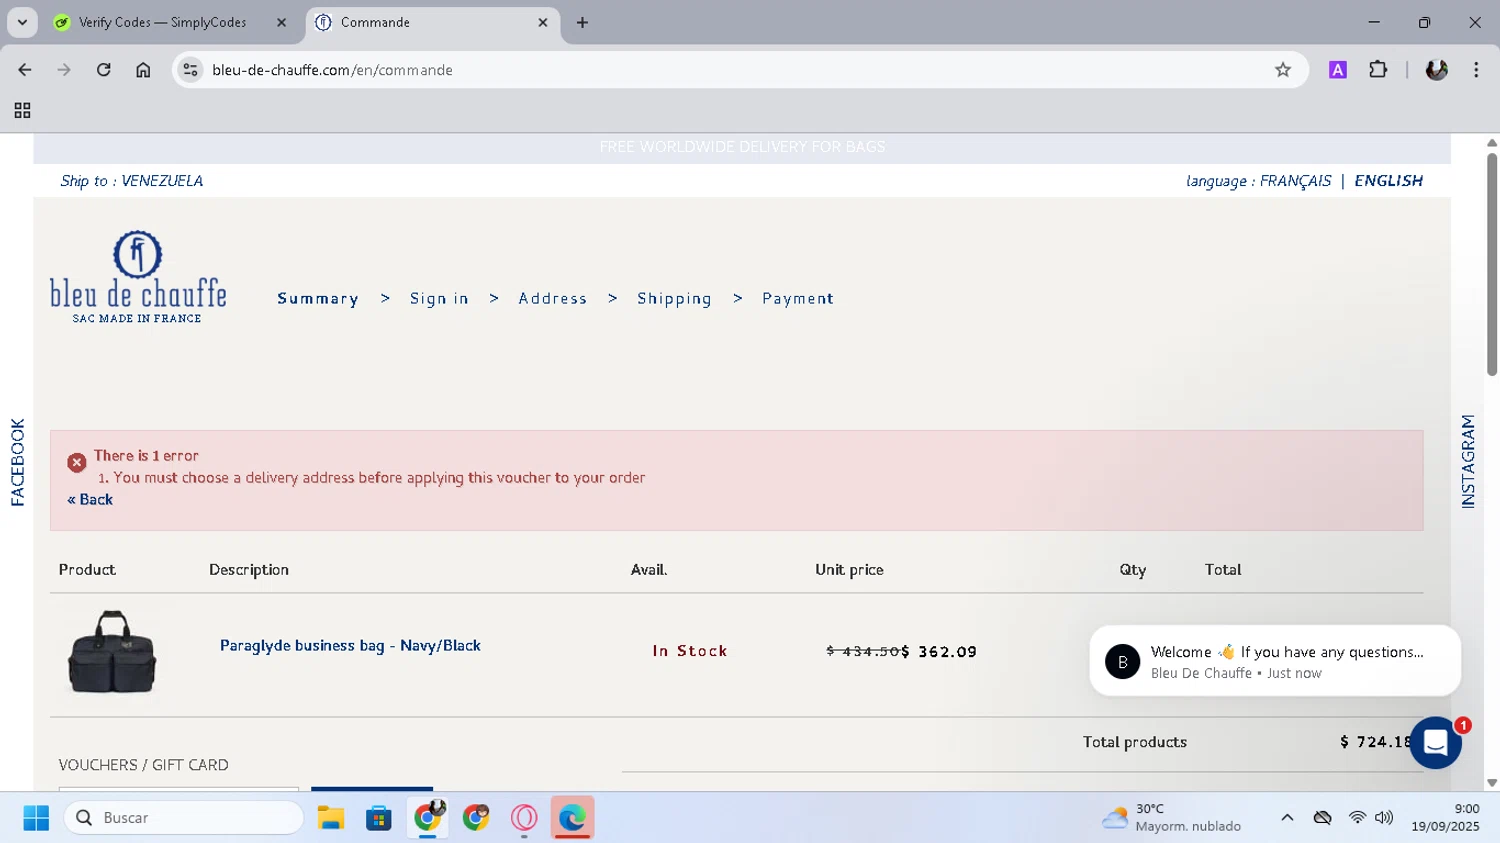The height and width of the screenshot is (843, 1500).
Task: Open the INSTAGRAM side link
Action: pyautogui.click(x=1468, y=462)
